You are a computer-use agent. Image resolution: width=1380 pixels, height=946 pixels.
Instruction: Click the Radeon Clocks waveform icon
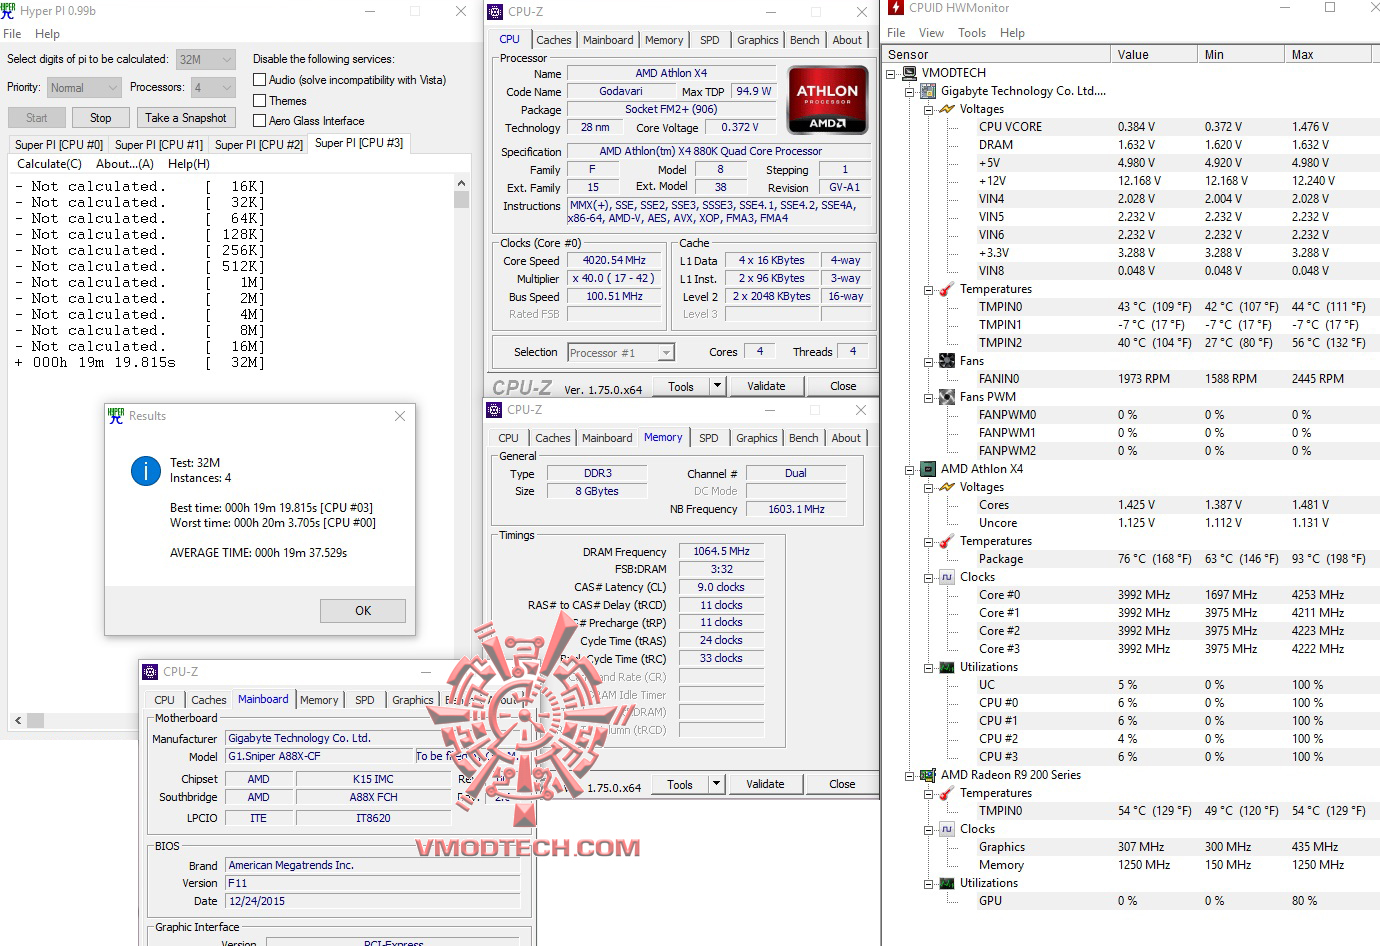[x=947, y=829]
